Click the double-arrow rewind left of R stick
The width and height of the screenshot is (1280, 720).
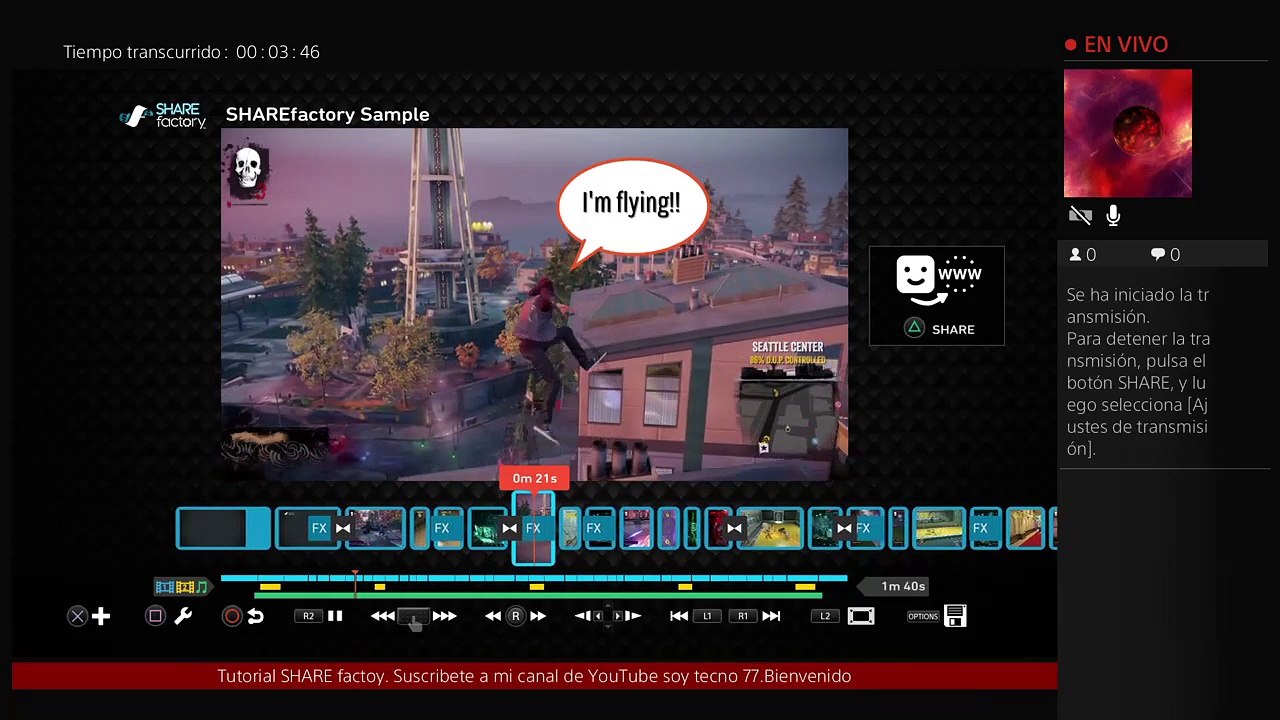[493, 616]
